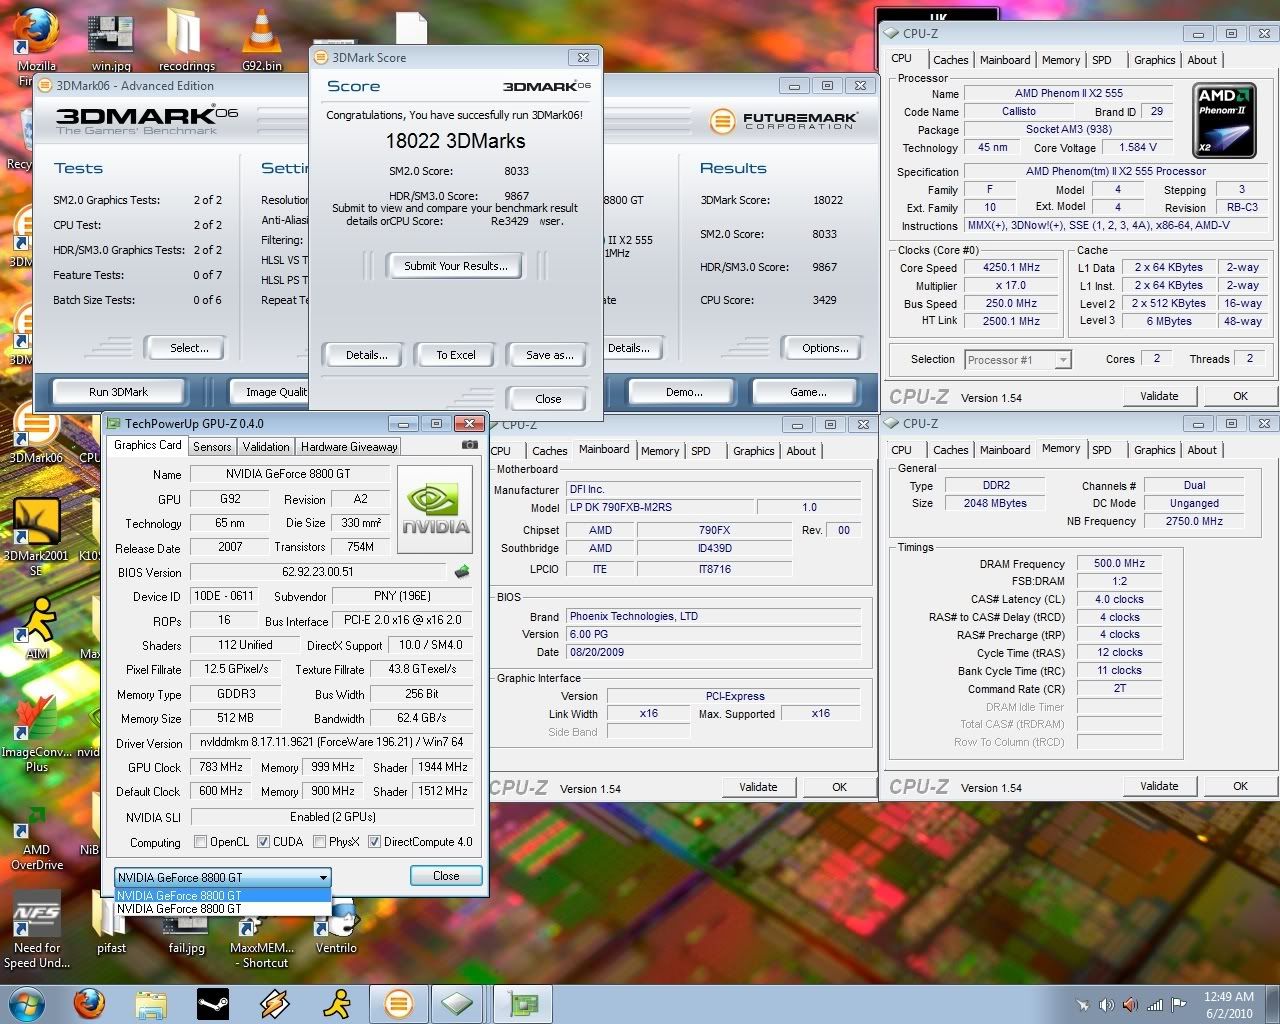Open the win.jpg desktop file icon
Screen dimensions: 1280x1024
pos(111,42)
